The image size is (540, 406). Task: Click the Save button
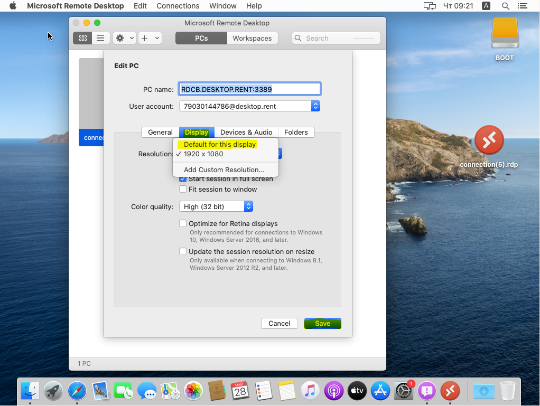[x=323, y=323]
